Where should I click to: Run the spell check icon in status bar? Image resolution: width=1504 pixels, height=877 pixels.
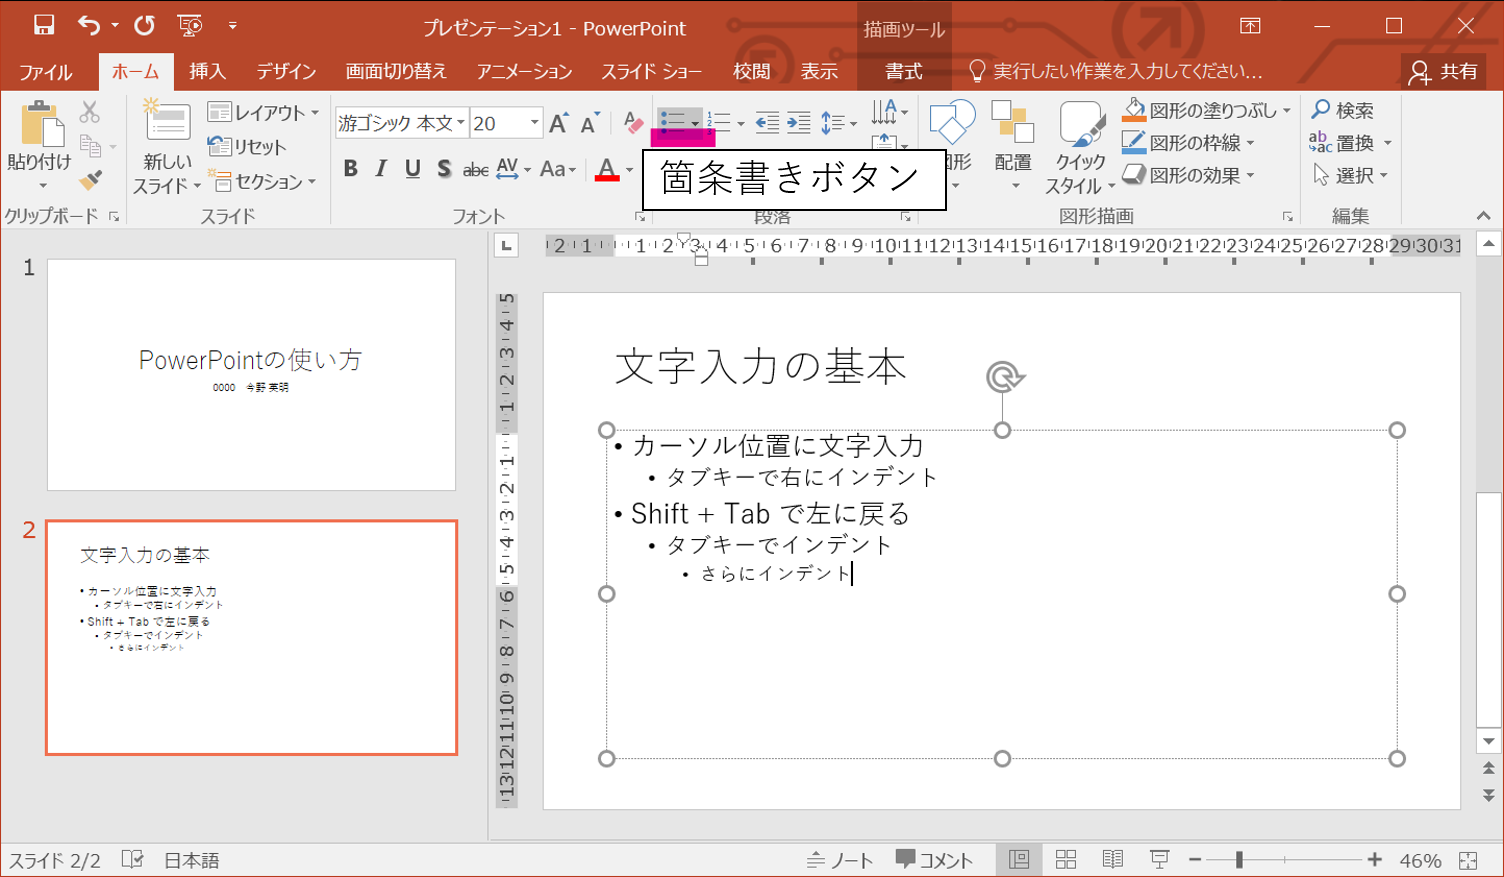pyautogui.click(x=132, y=859)
